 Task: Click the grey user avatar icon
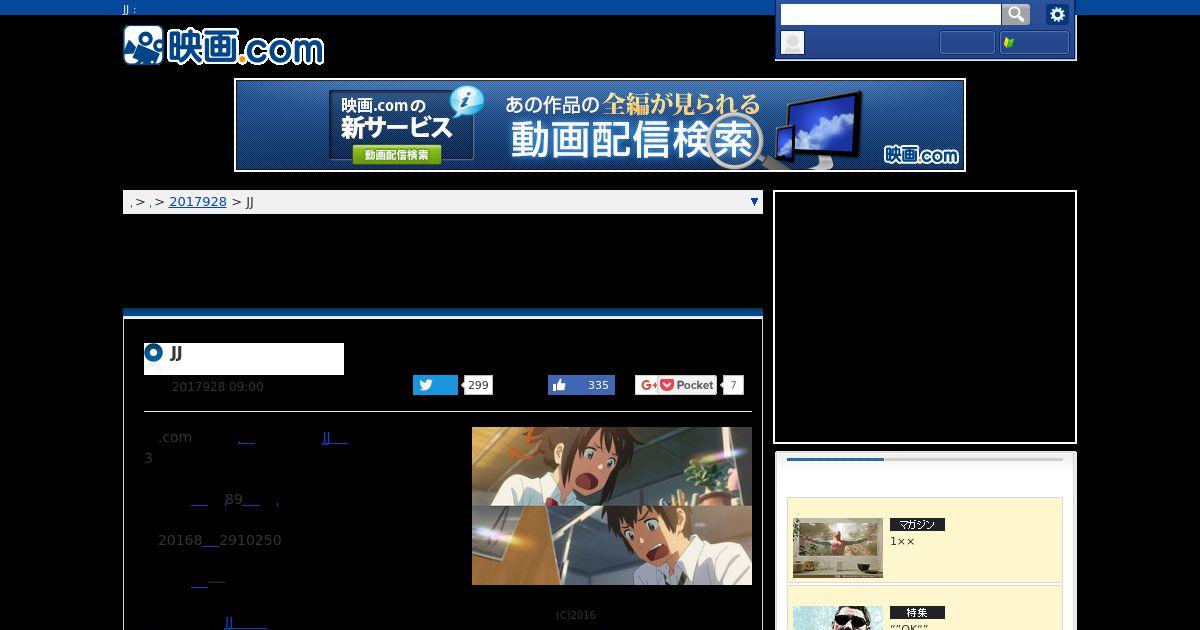(x=792, y=42)
